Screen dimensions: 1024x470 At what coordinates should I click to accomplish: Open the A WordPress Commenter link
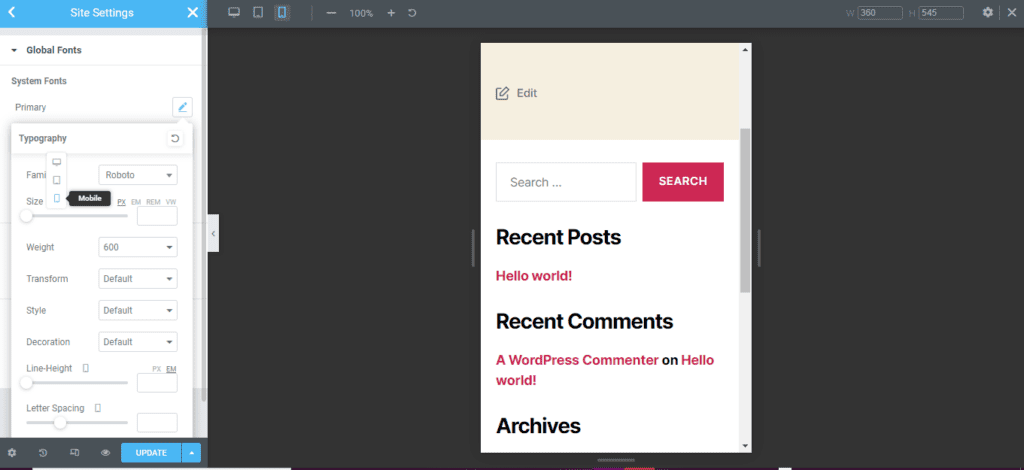577,360
